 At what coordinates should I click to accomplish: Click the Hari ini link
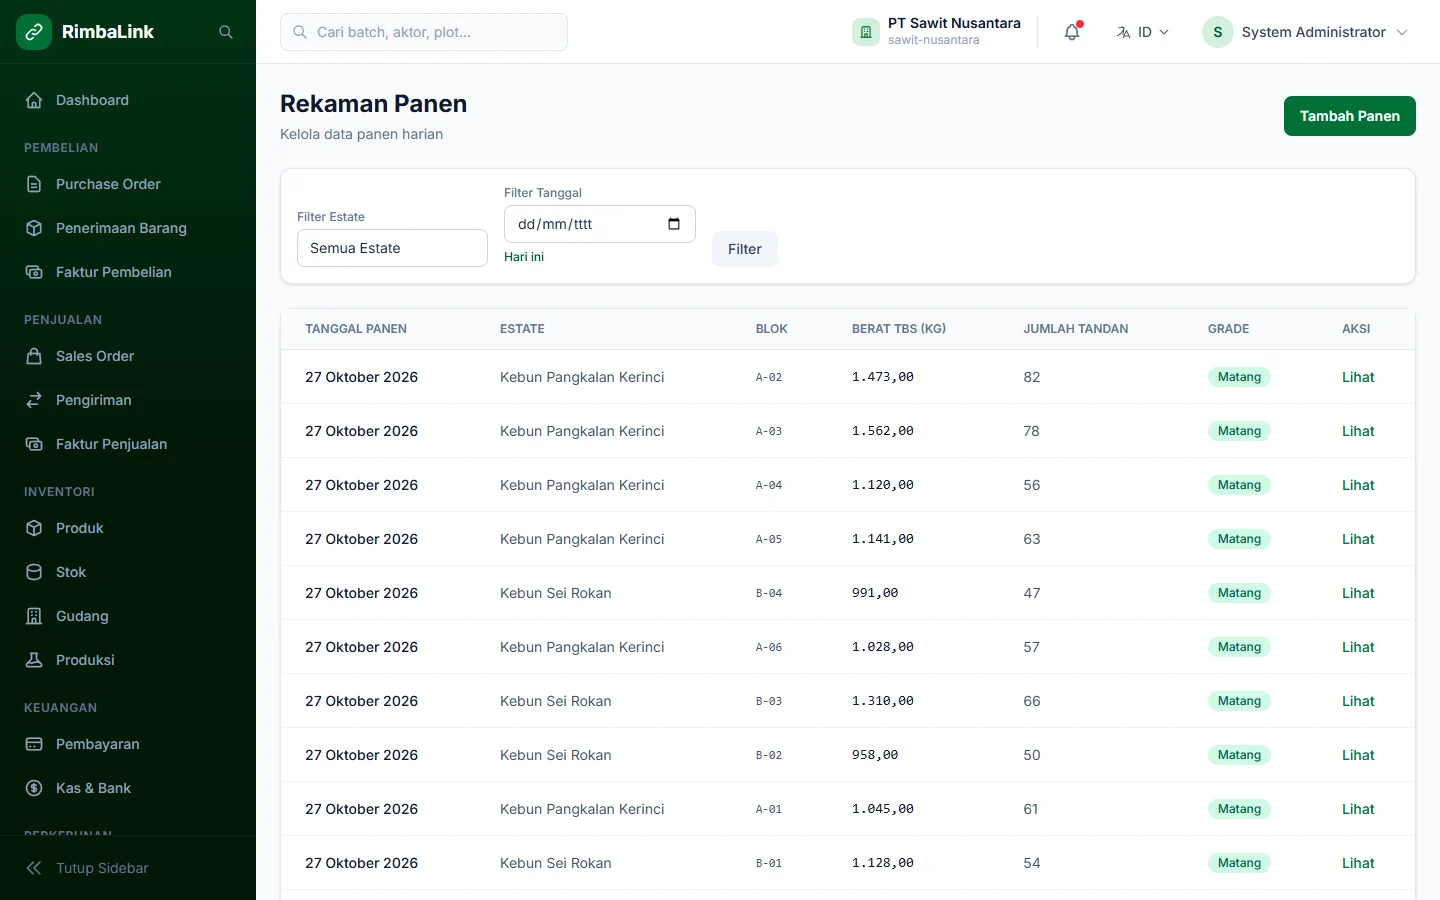pyautogui.click(x=524, y=257)
